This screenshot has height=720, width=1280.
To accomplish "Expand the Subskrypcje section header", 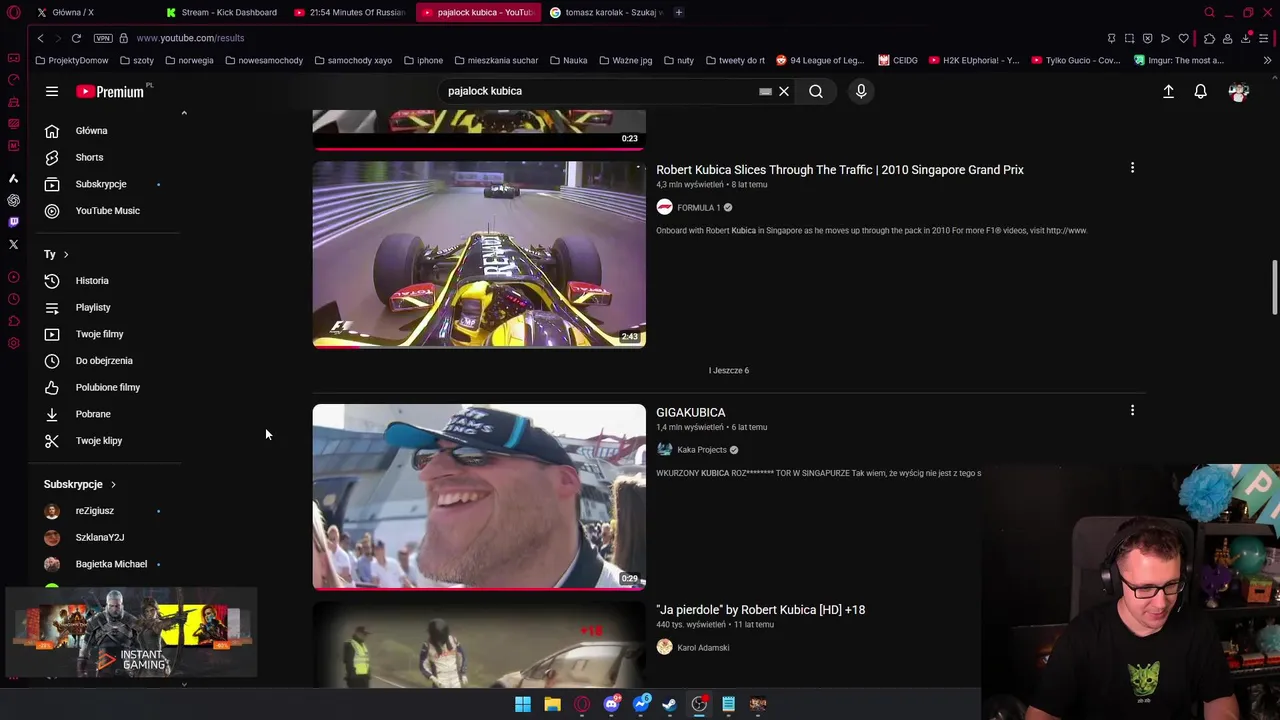I will [80, 484].
